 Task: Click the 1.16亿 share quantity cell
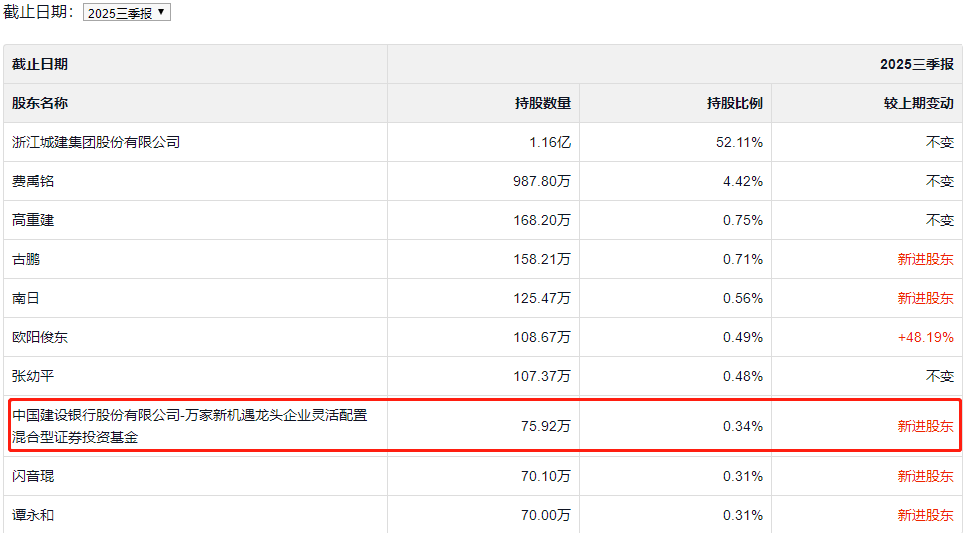coord(550,142)
